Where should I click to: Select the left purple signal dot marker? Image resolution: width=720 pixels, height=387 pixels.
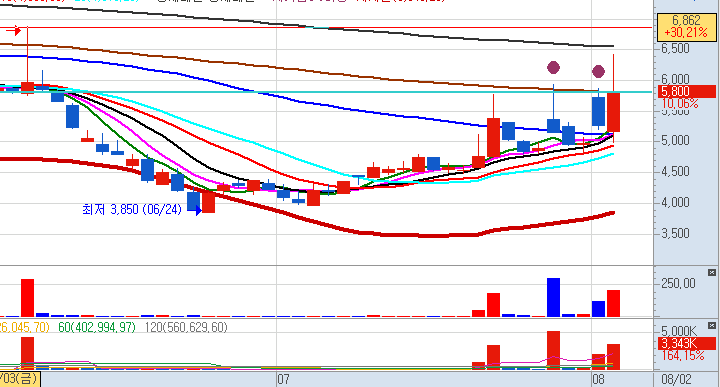[x=554, y=68]
